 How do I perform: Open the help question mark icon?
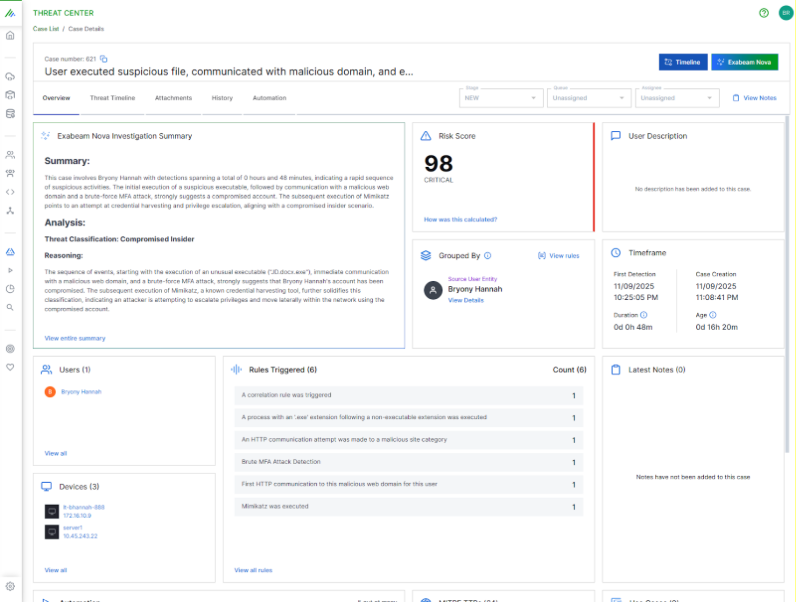pyautogui.click(x=764, y=13)
